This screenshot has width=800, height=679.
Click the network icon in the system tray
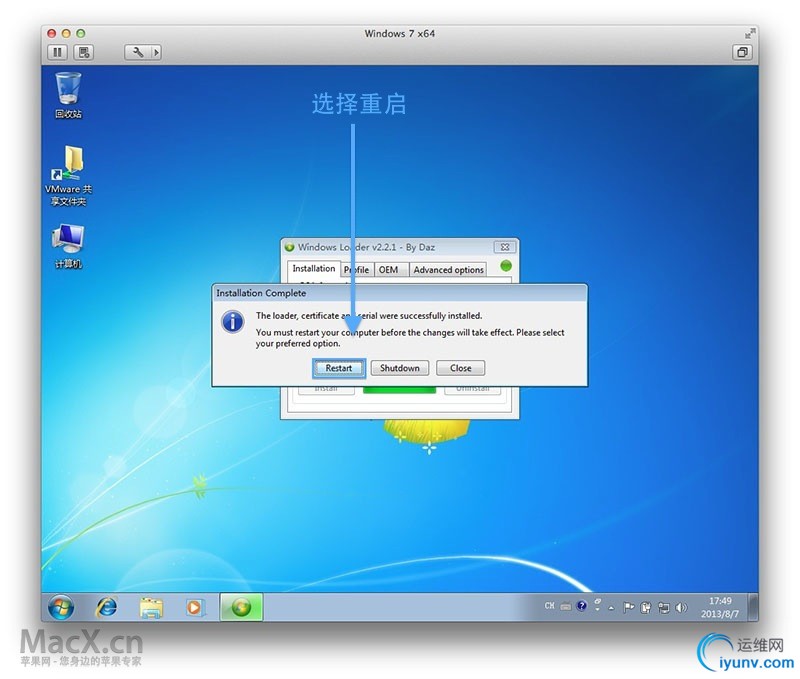(x=663, y=607)
